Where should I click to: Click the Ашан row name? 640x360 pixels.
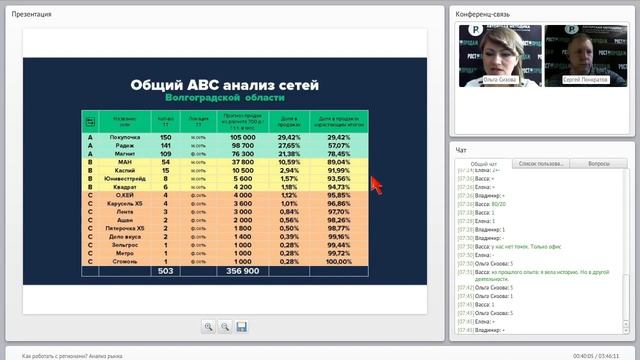coord(125,220)
